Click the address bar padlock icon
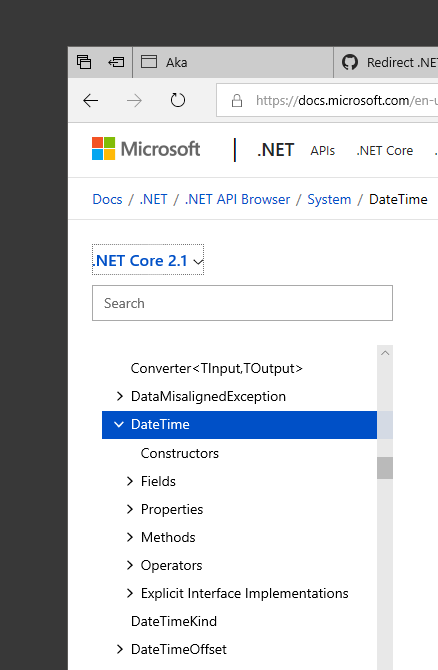 tap(237, 101)
